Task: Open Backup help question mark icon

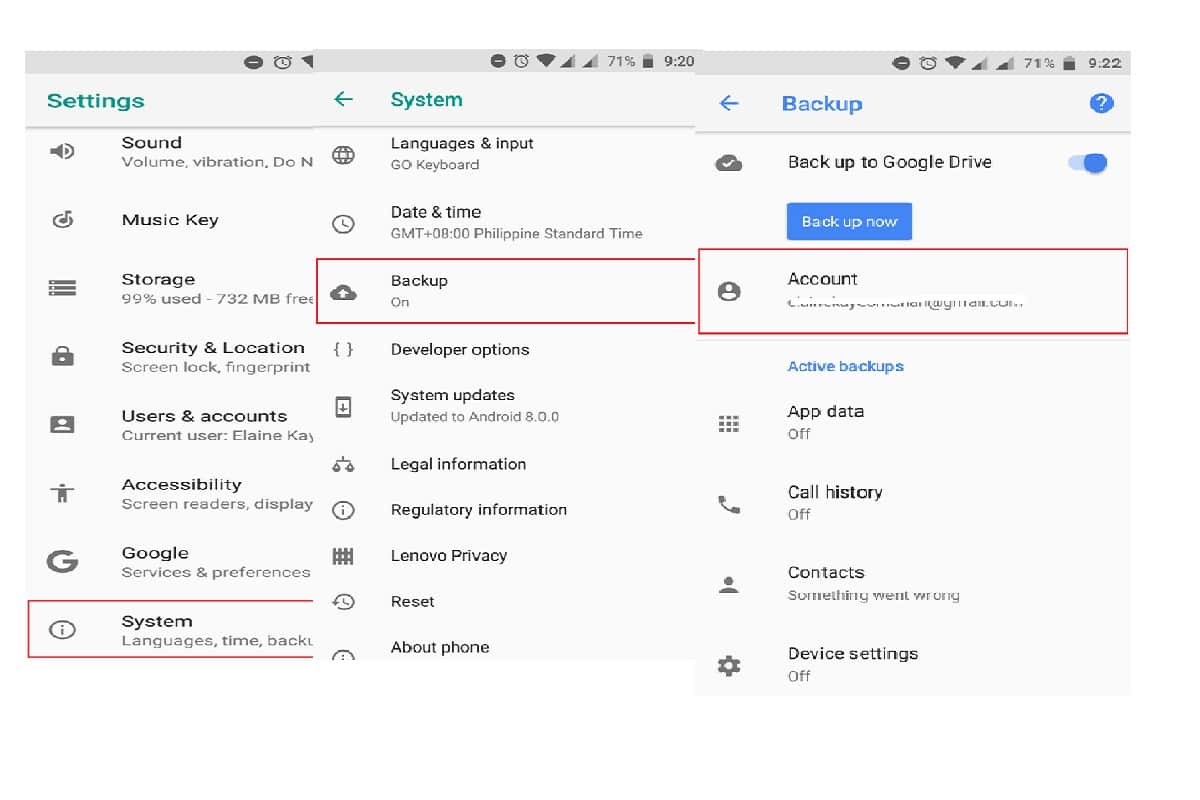Action: pos(1101,103)
